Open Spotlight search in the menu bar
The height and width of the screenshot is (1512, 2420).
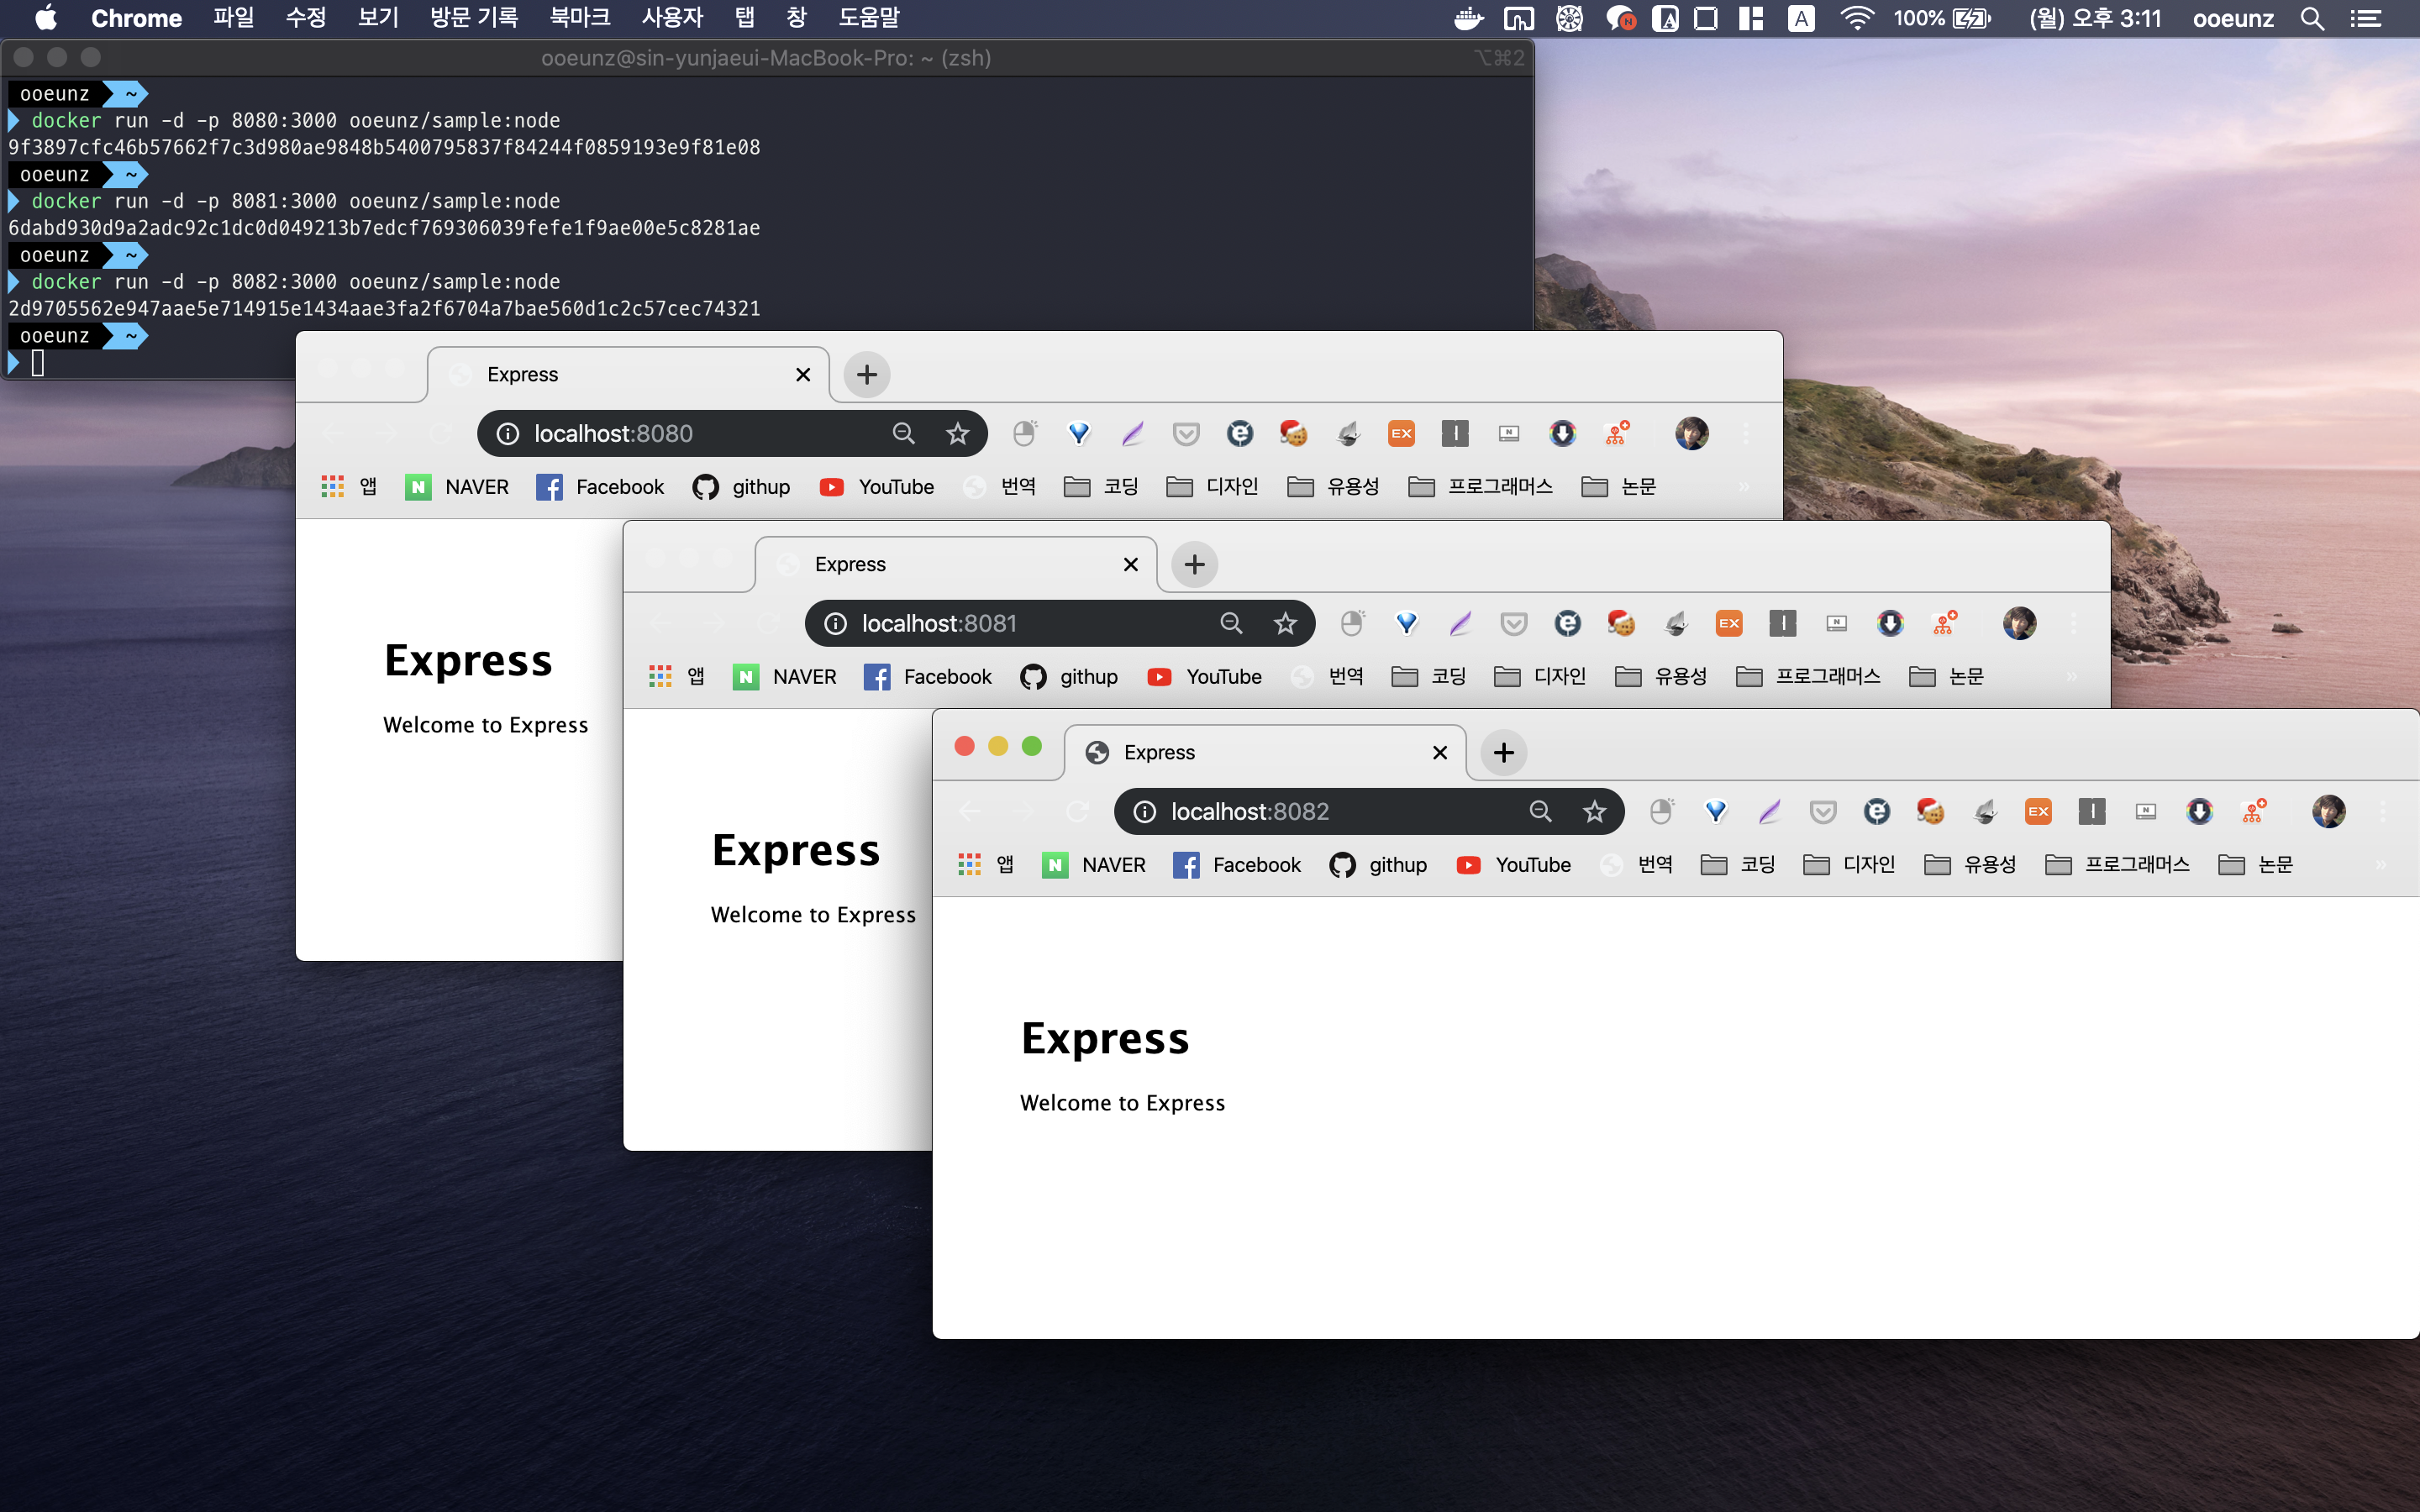tap(2311, 18)
